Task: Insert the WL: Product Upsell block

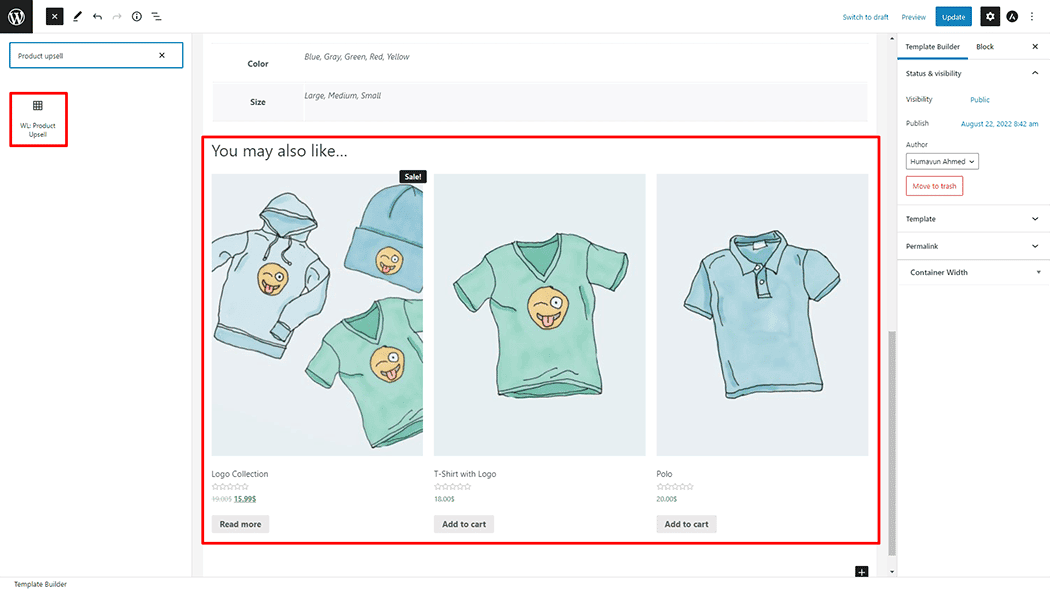Action: pos(38,118)
